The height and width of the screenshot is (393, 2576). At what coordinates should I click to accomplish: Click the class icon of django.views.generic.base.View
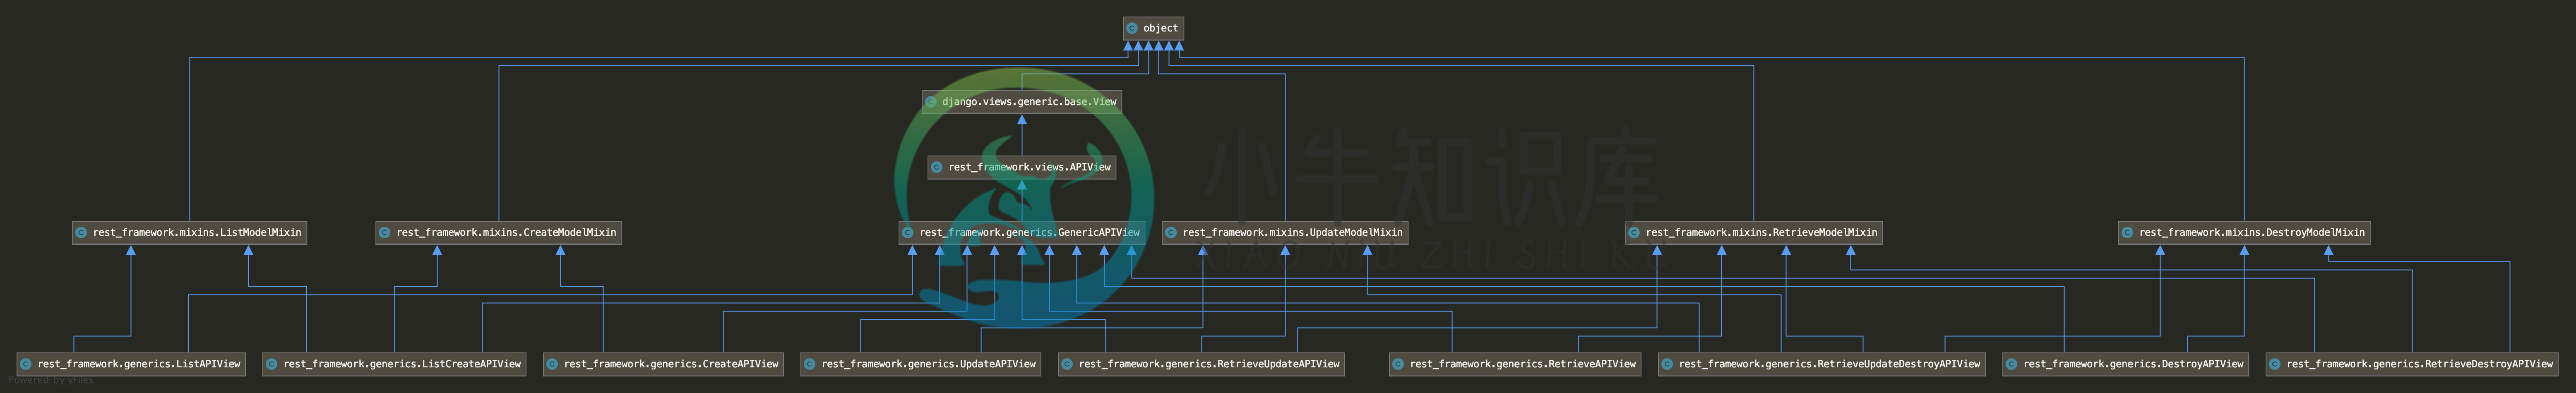click(x=931, y=102)
